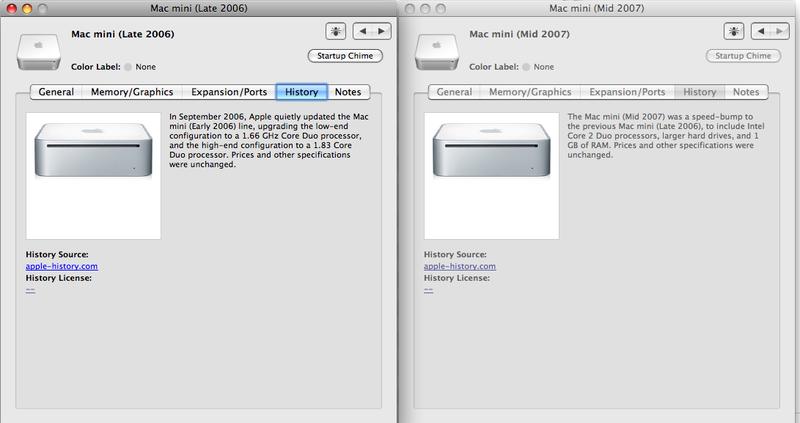800x423 pixels.
Task: Open Color Label selector in Late 2006 window
Action: coord(140,67)
